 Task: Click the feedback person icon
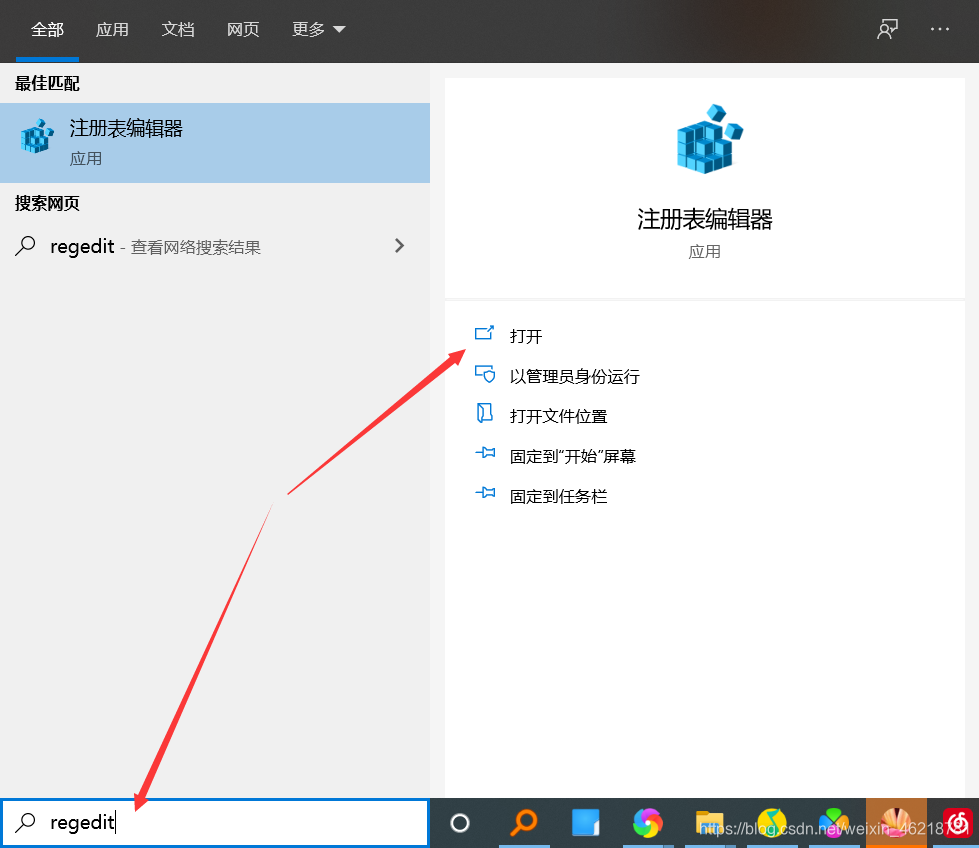click(887, 29)
